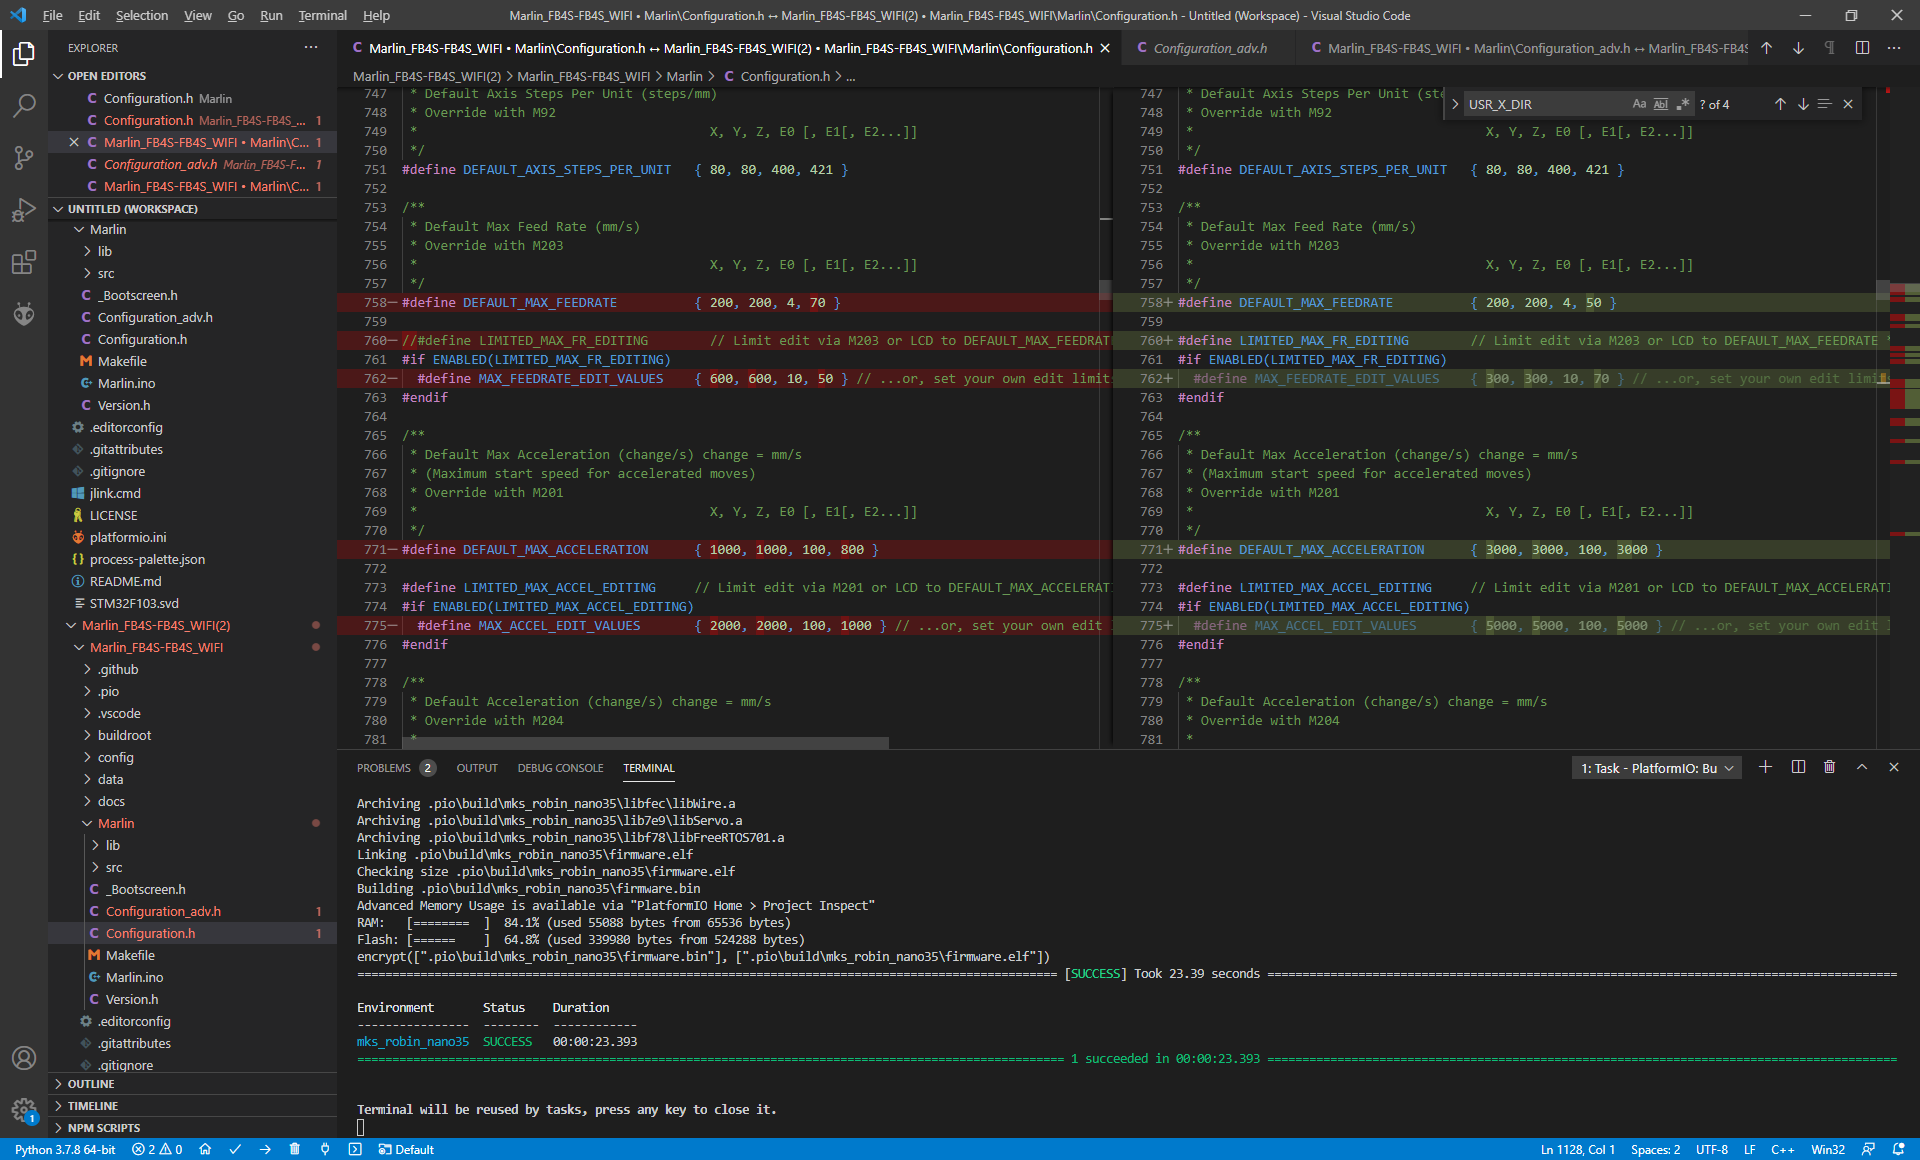Viewport: 1920px width, 1160px height.
Task: Open the Terminal menu
Action: tap(322, 15)
